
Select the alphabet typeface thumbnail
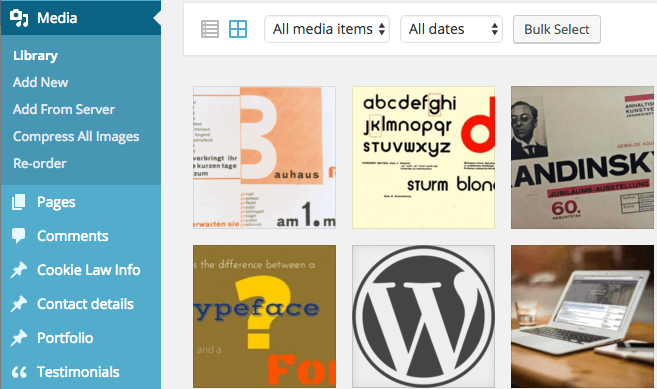(423, 158)
